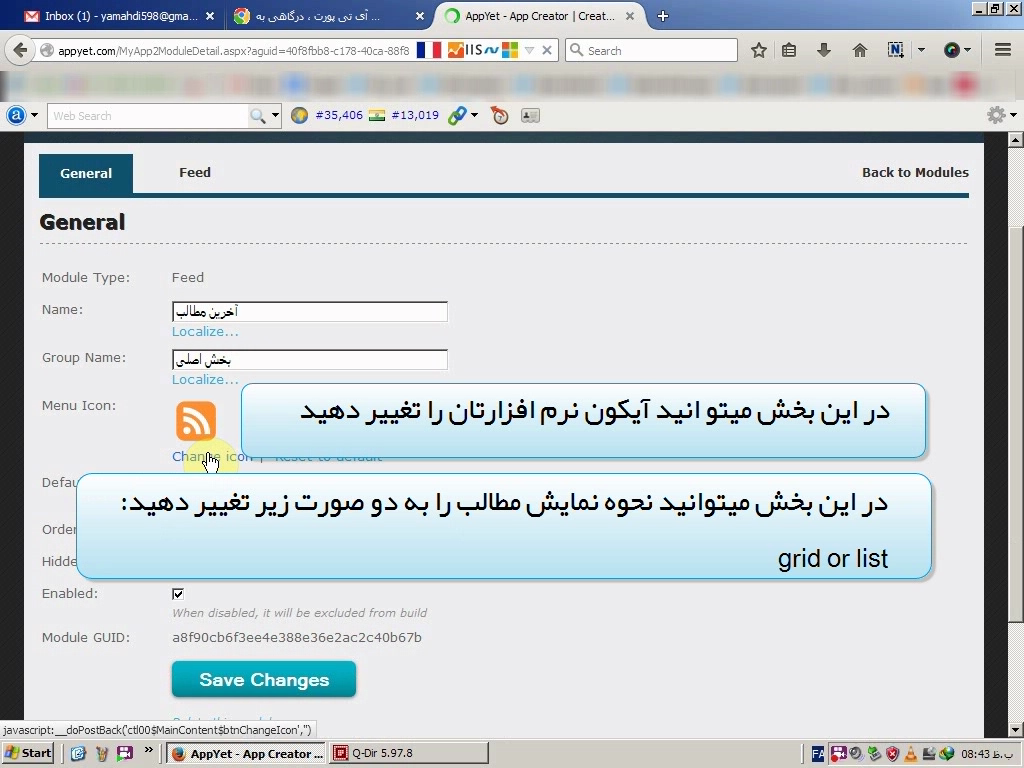1024x768 pixels.
Task: Click the Save Changes button
Action: (x=264, y=679)
